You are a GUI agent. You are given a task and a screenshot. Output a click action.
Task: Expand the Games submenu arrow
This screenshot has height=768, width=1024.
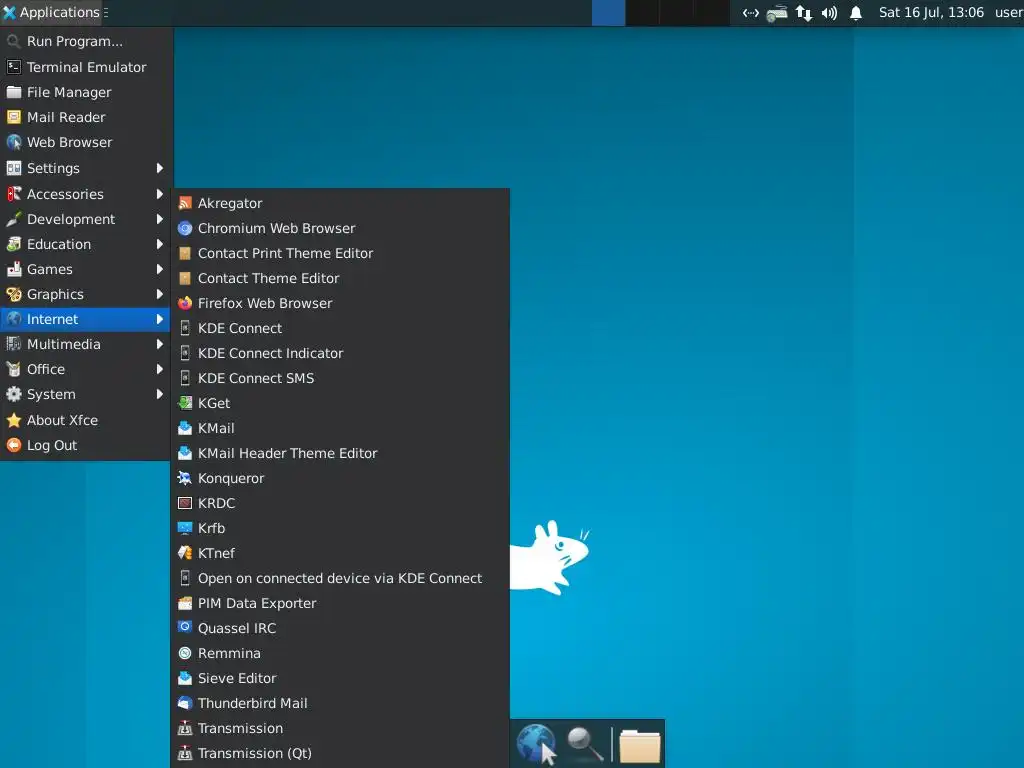pyautogui.click(x=159, y=269)
